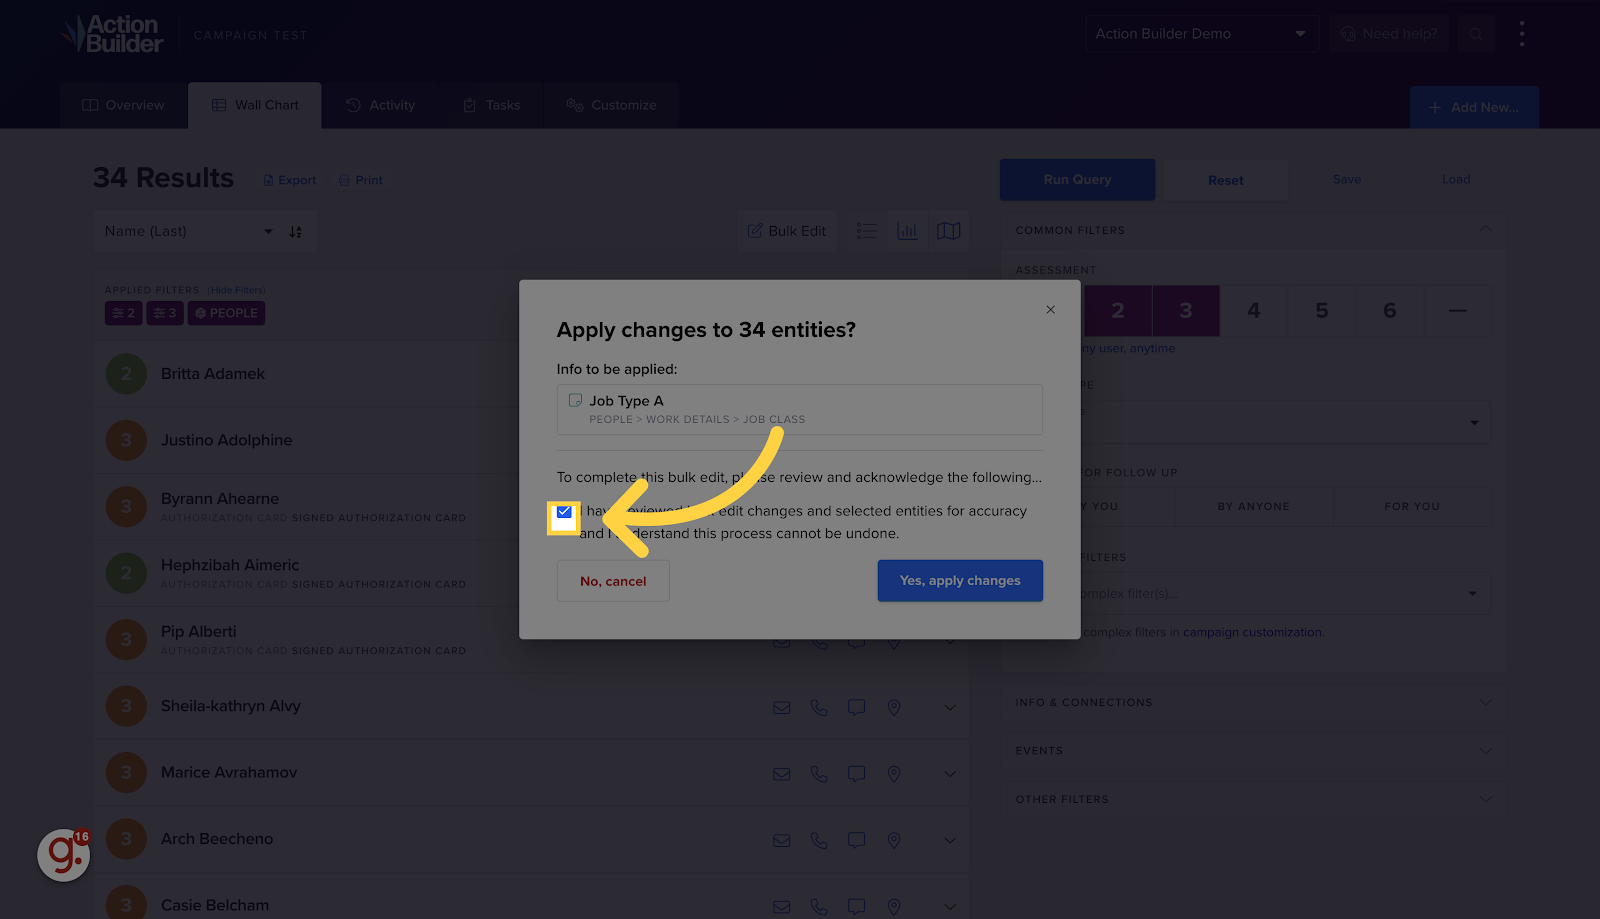Toggle assessment filter 5
The width and height of the screenshot is (1600, 919).
(1322, 311)
